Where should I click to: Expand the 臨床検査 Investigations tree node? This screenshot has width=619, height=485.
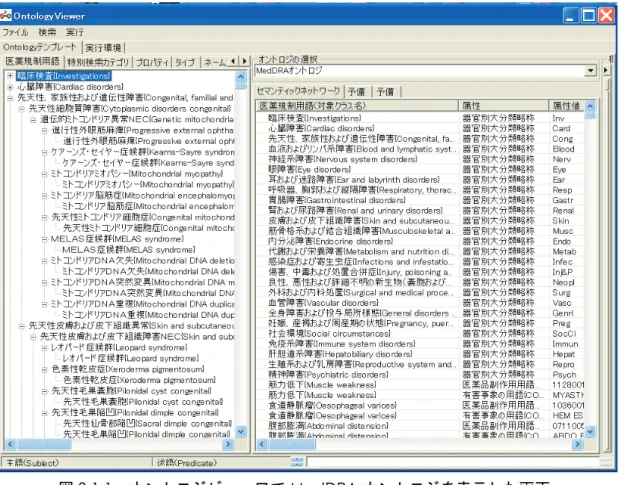click(x=10, y=75)
